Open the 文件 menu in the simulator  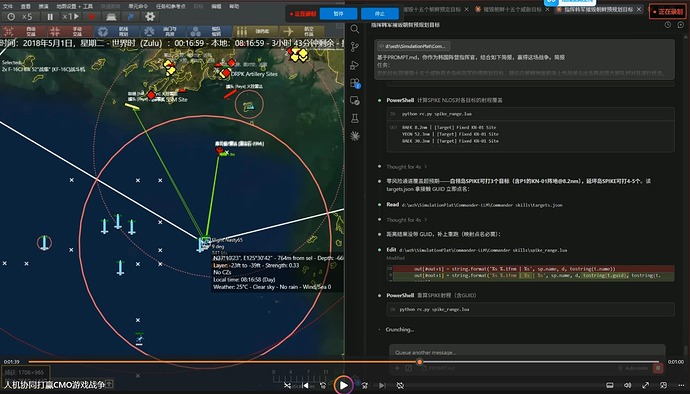point(8,6)
